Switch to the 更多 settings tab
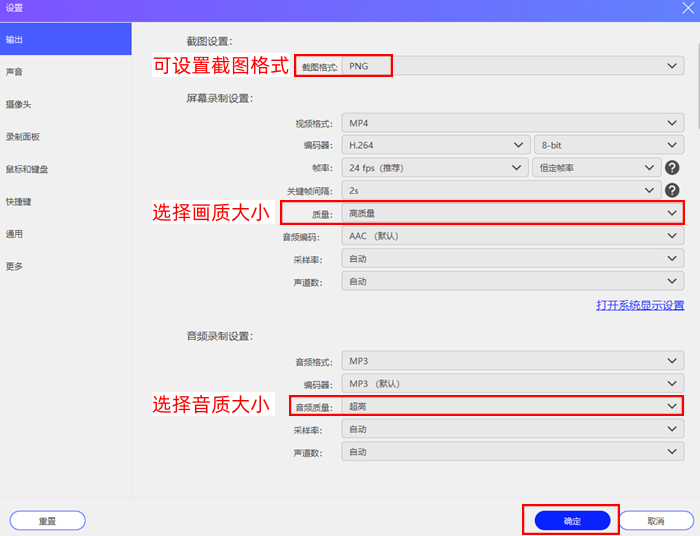The width and height of the screenshot is (700, 536). pyautogui.click(x=66, y=266)
